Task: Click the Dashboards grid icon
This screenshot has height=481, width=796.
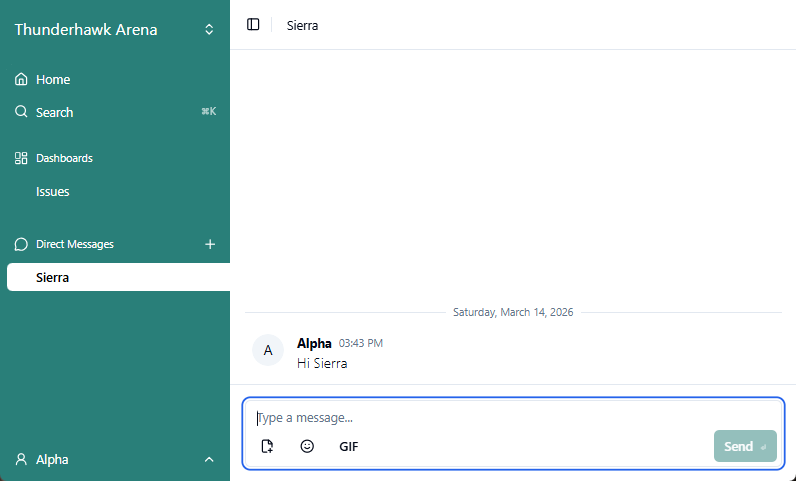Action: click(x=21, y=158)
